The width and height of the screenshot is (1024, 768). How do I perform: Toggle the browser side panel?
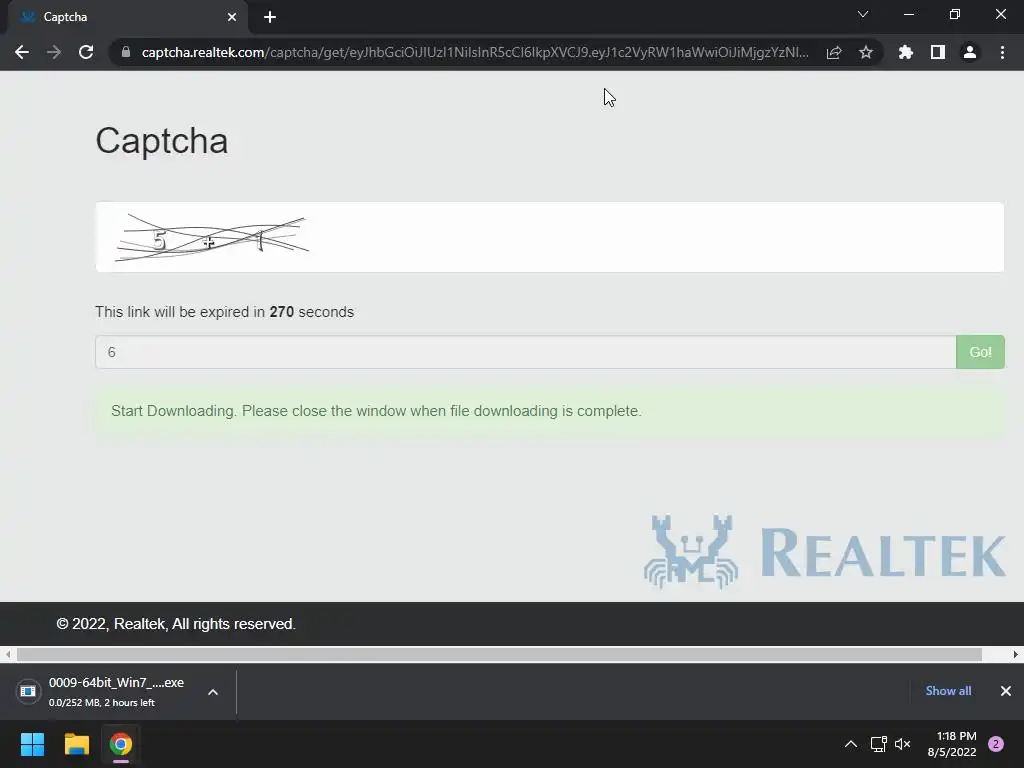[x=938, y=52]
